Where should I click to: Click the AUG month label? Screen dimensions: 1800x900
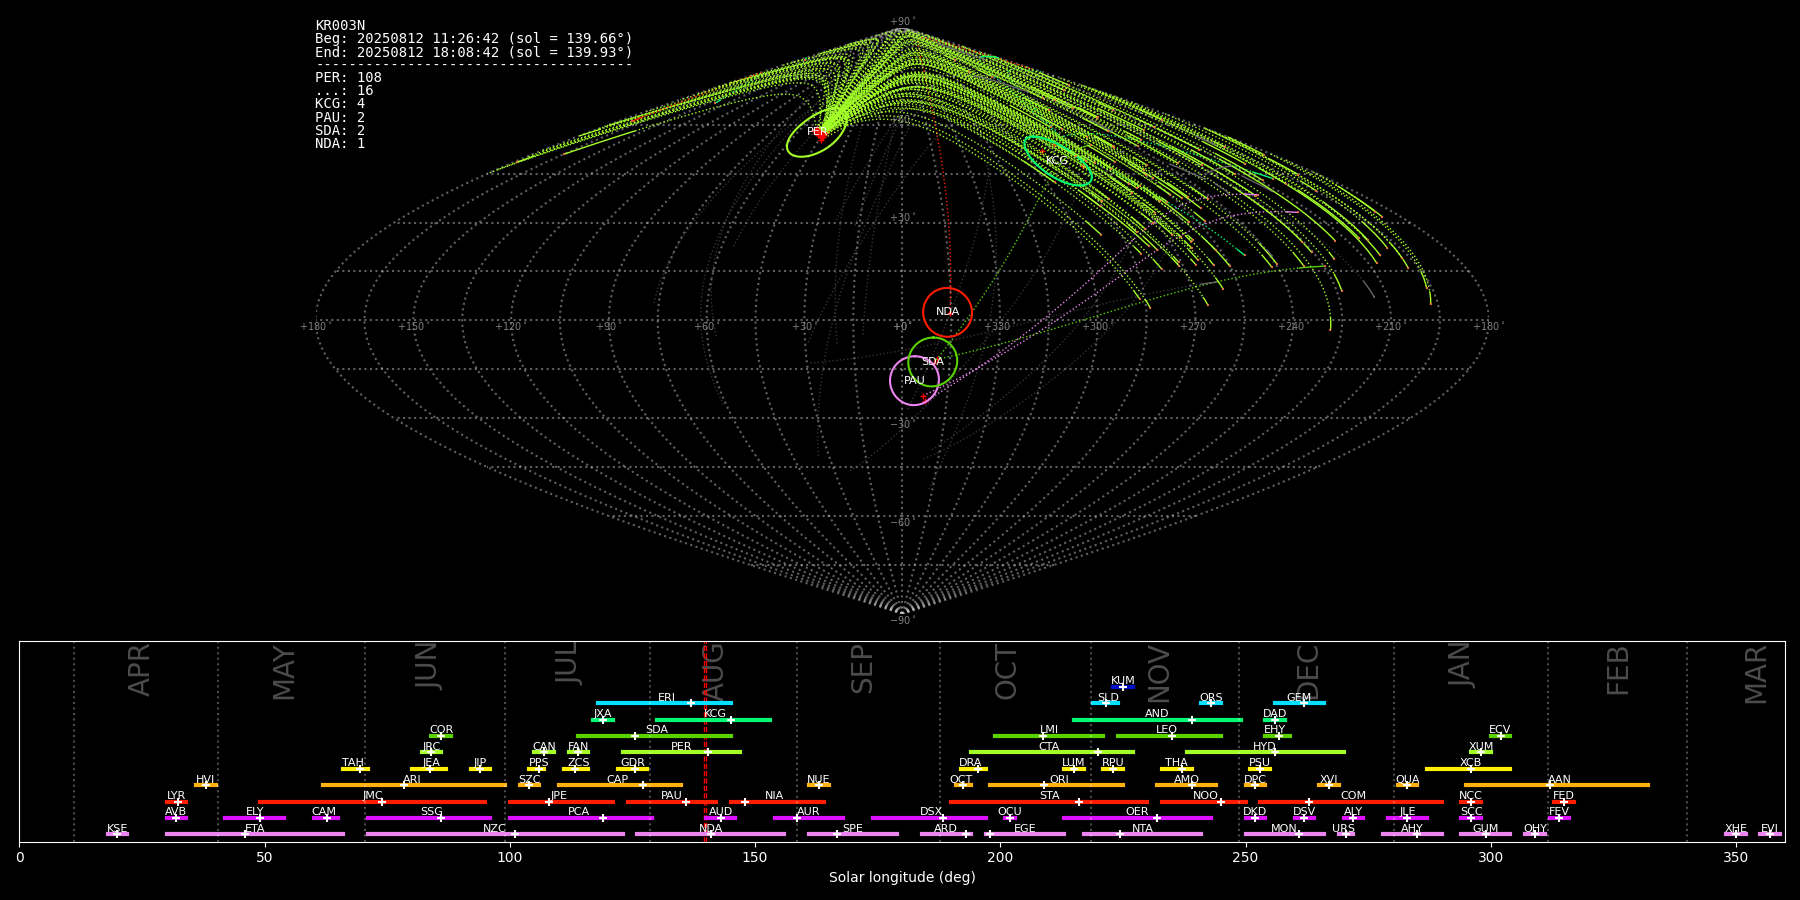(x=713, y=673)
